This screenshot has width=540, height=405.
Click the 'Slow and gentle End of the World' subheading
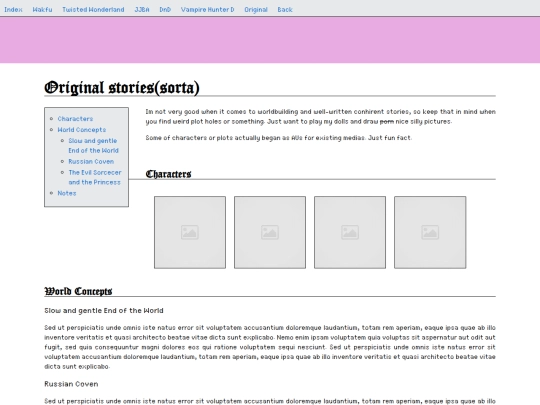[104, 311]
